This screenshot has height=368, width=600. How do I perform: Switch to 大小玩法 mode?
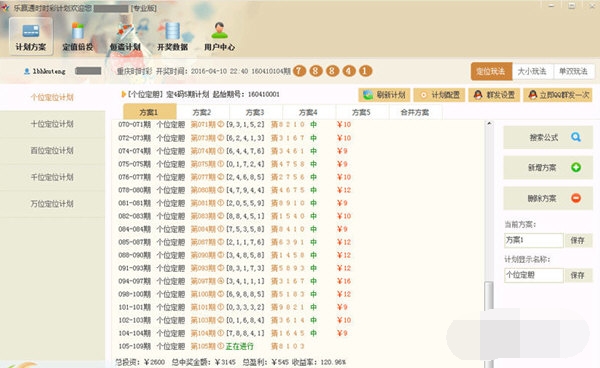coord(533,71)
